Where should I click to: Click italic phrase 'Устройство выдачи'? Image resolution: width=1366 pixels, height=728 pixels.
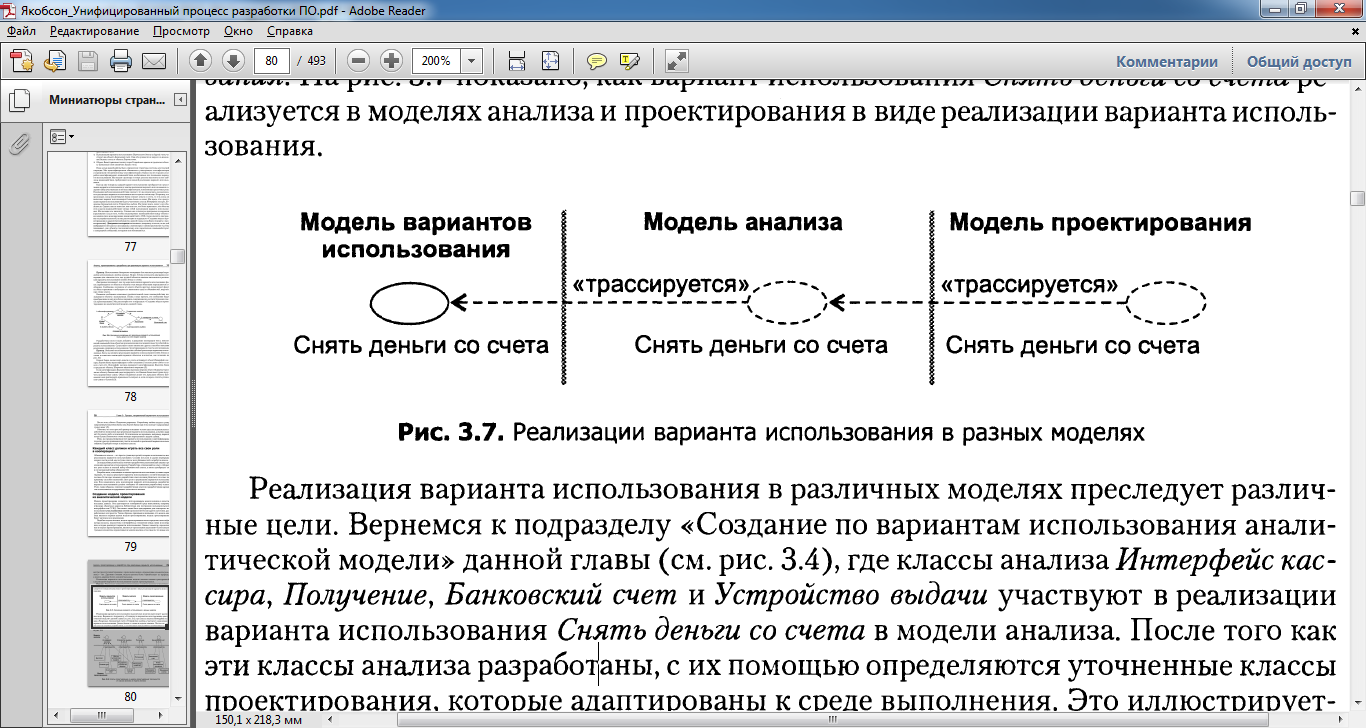tap(853, 596)
